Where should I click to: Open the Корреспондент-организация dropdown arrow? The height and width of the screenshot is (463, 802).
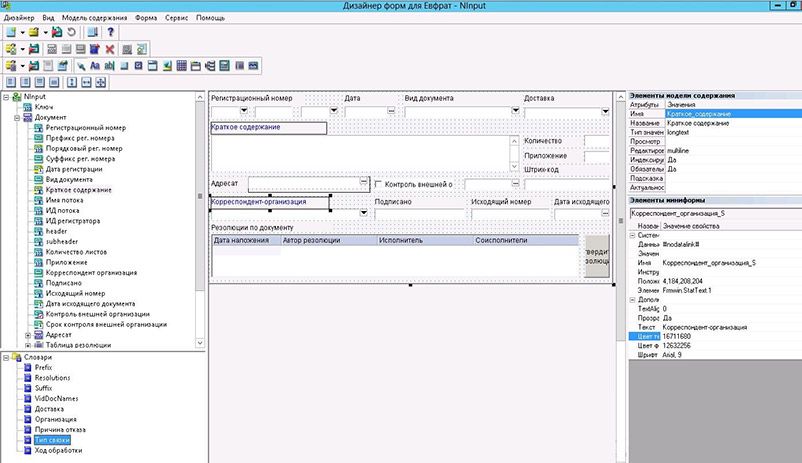click(364, 212)
